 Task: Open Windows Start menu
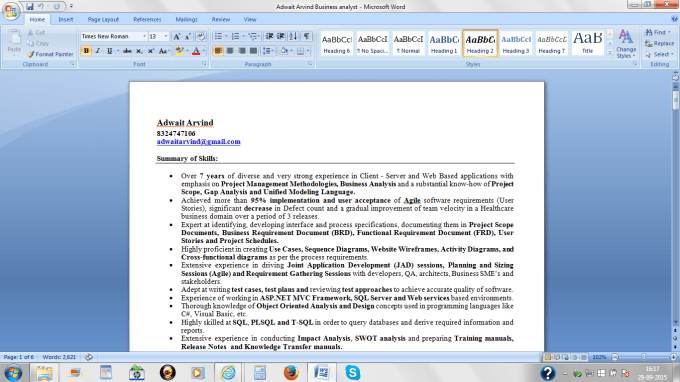pyautogui.click(x=13, y=372)
